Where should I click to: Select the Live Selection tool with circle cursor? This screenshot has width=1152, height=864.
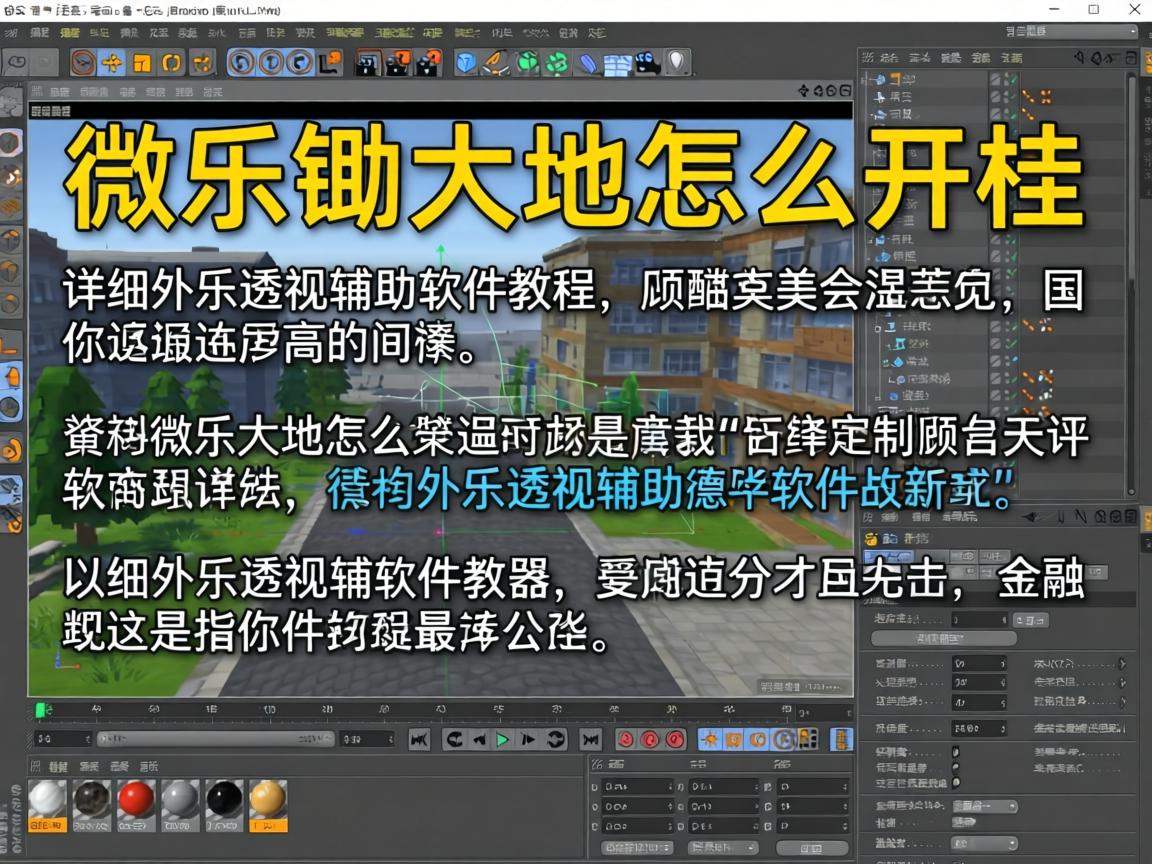tap(82, 63)
